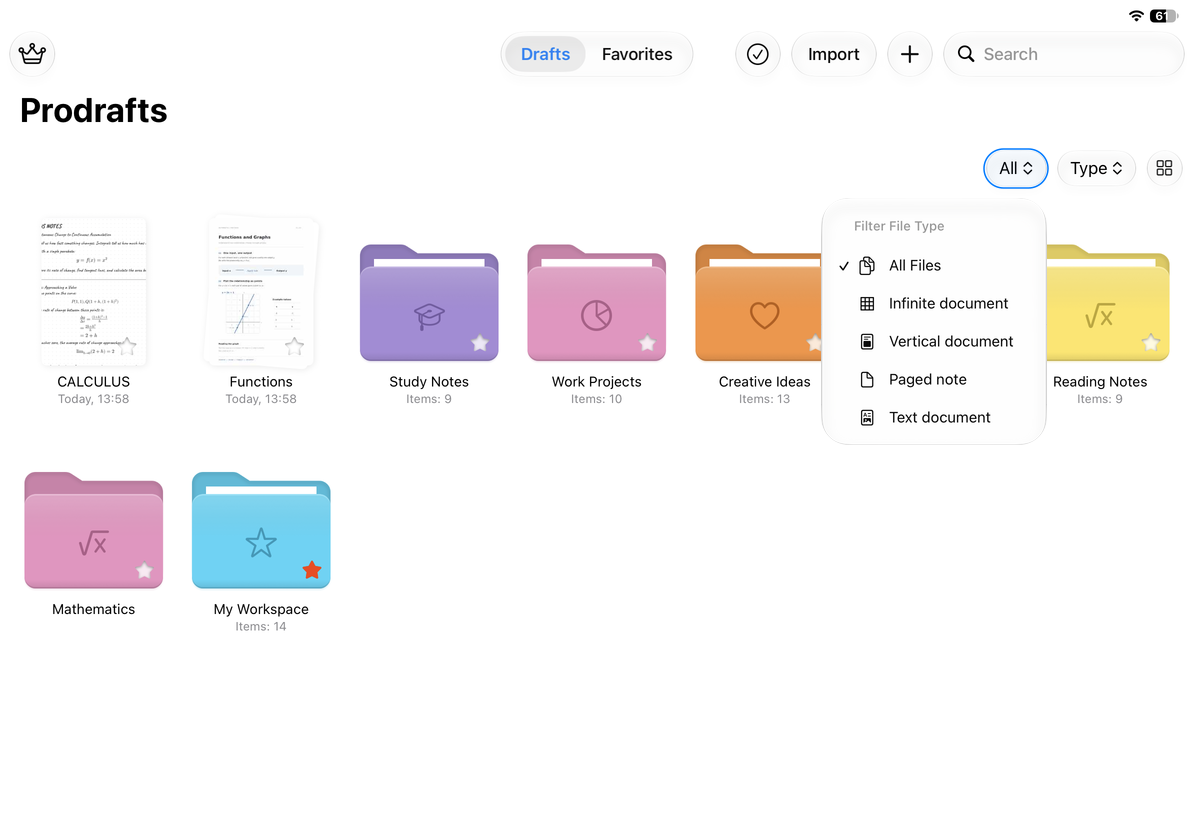Switch to the Drafts tab
Image resolution: width=1194 pixels, height=834 pixels.
click(x=545, y=54)
